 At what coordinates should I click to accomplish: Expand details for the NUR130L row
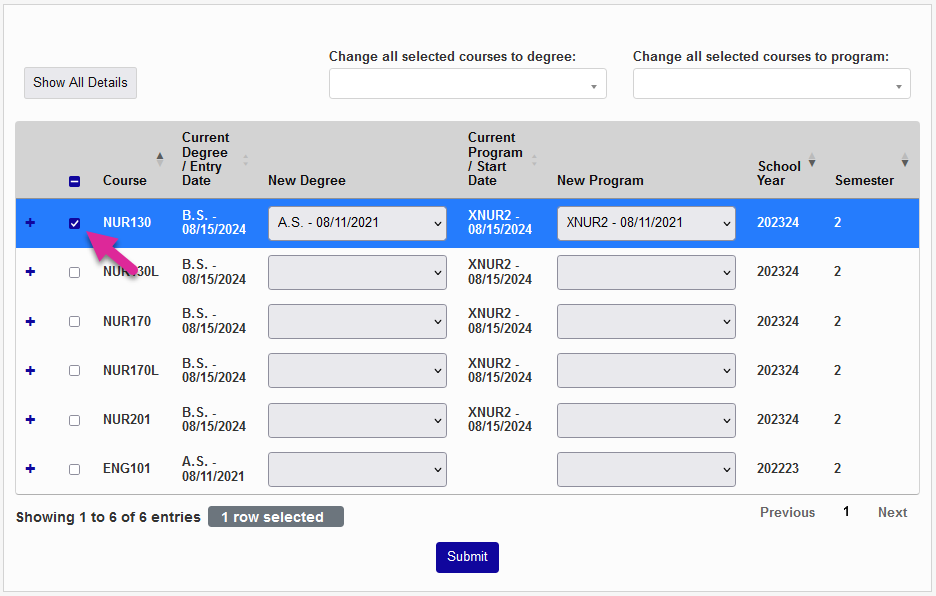[29, 271]
